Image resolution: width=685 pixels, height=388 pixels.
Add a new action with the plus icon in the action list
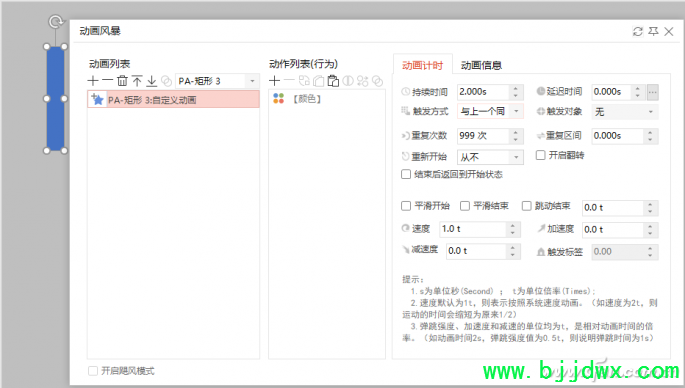pyautogui.click(x=274, y=81)
